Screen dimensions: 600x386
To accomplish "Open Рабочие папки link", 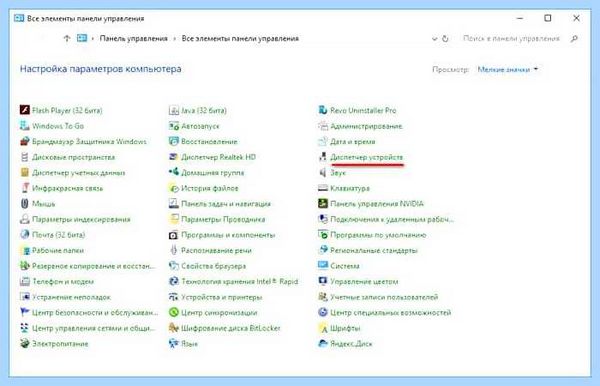I will coord(58,250).
